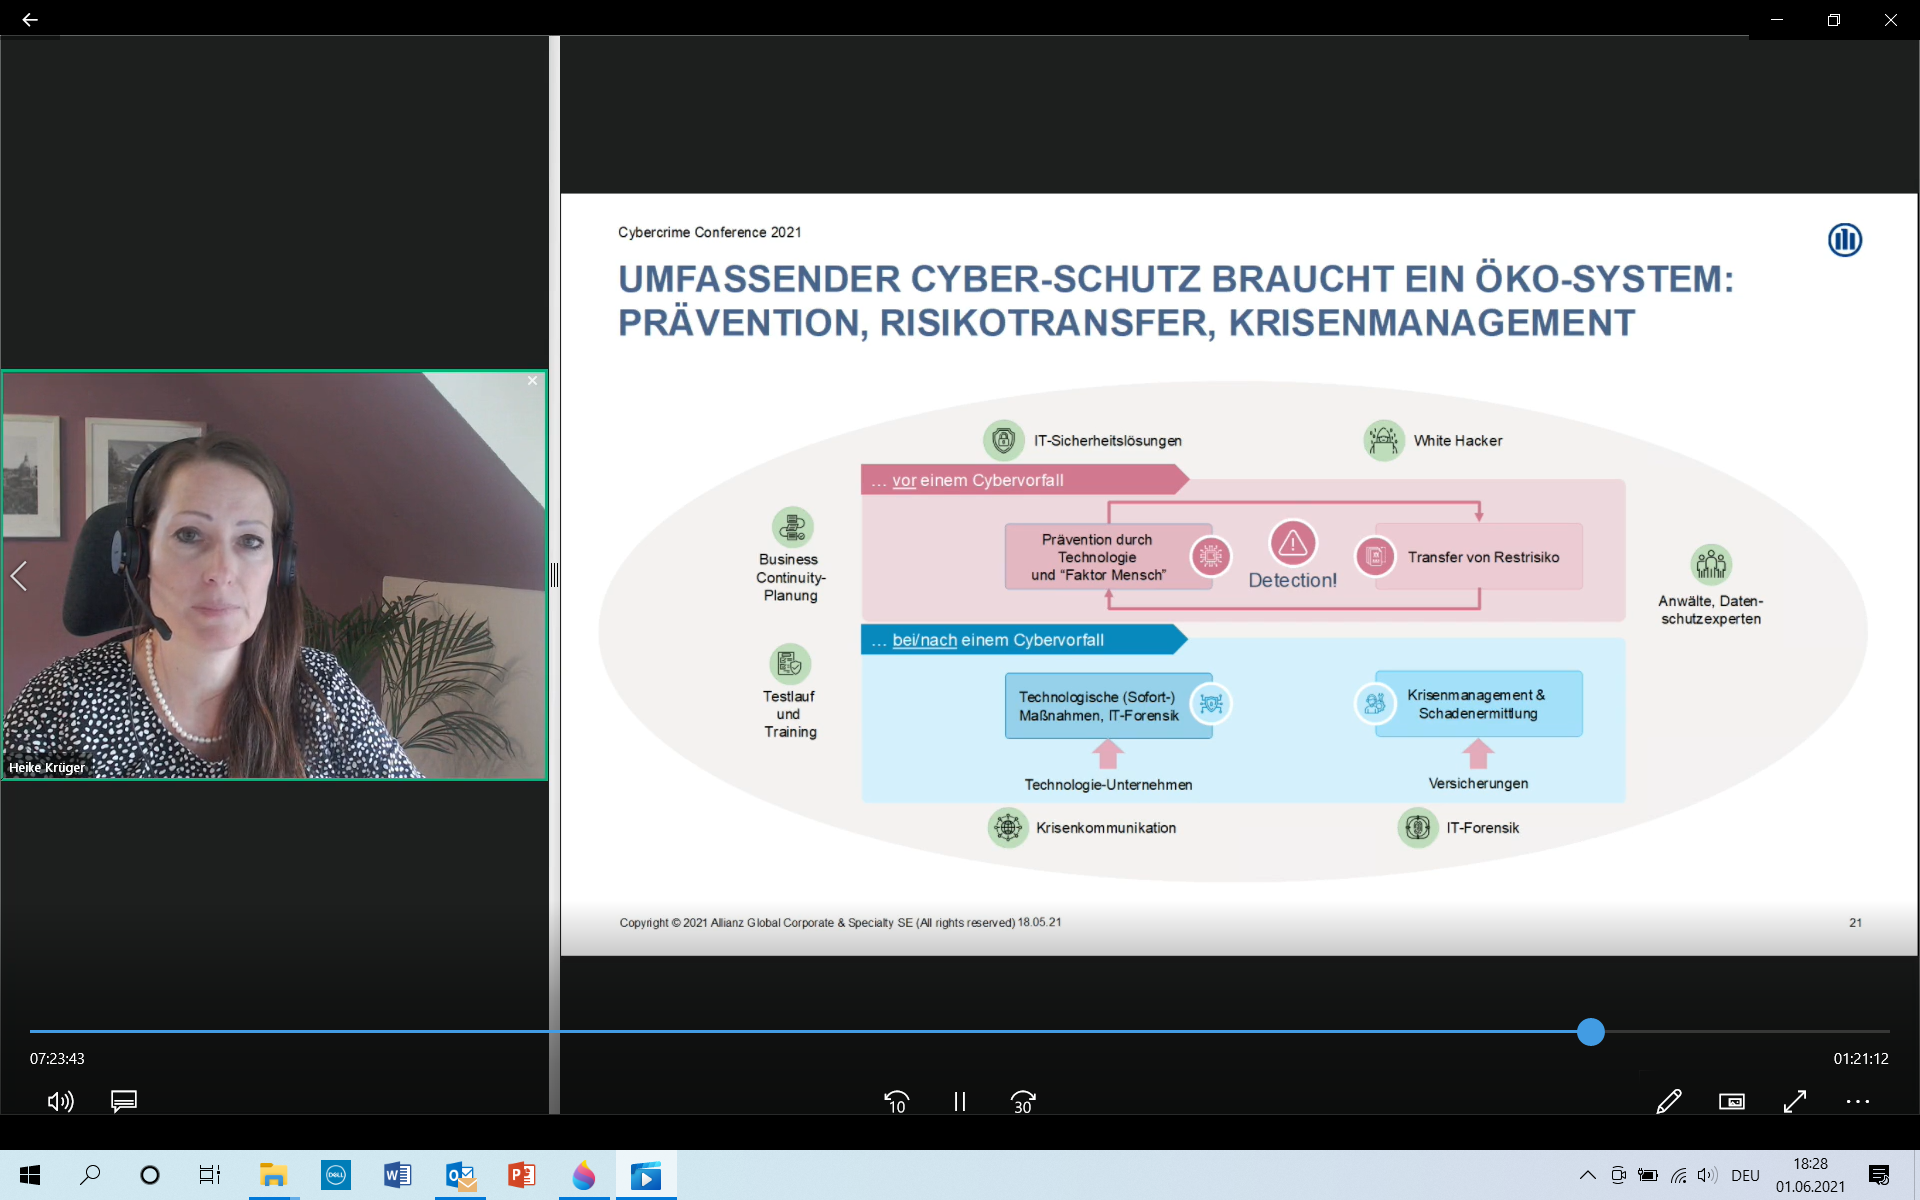Click the back arrow at top left
The image size is (1920, 1200).
click(x=30, y=19)
